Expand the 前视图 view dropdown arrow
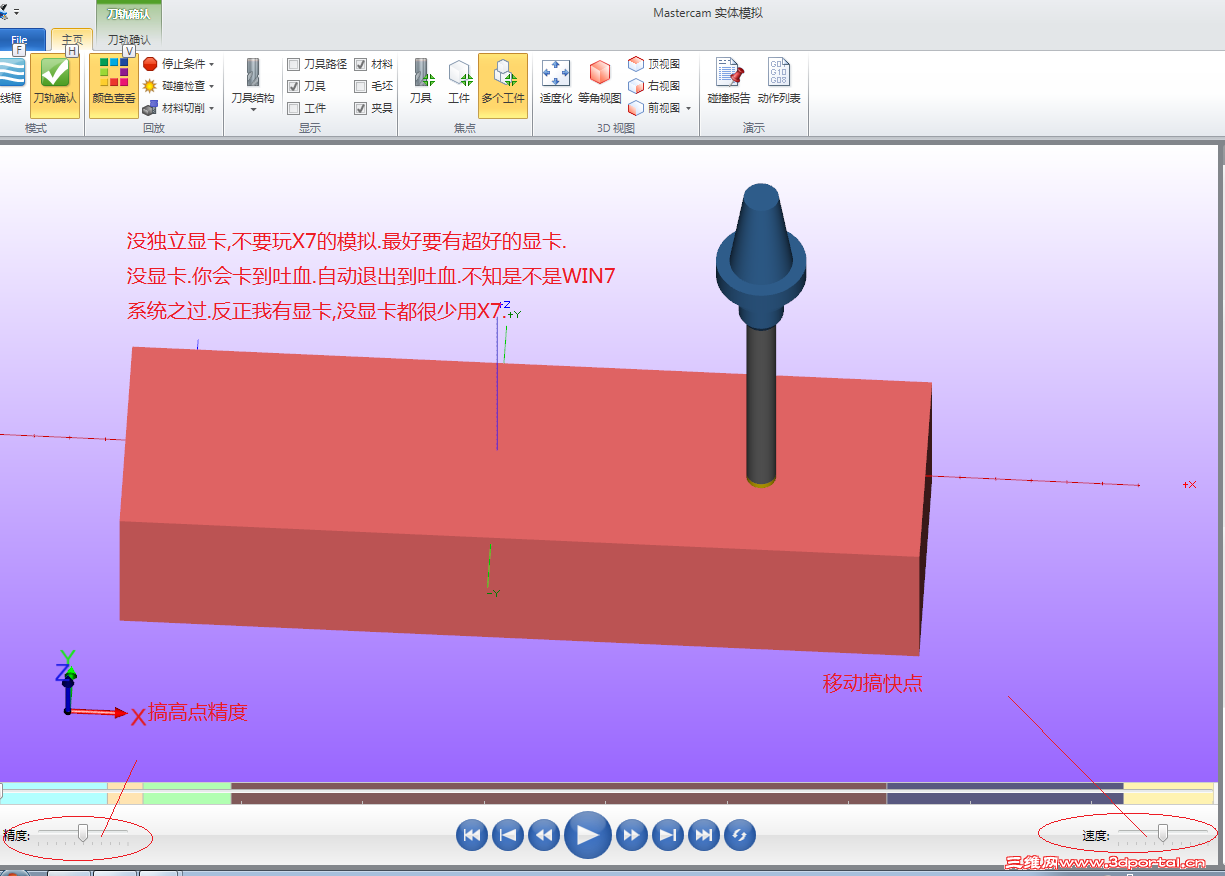The width and height of the screenshot is (1225, 876). (689, 108)
